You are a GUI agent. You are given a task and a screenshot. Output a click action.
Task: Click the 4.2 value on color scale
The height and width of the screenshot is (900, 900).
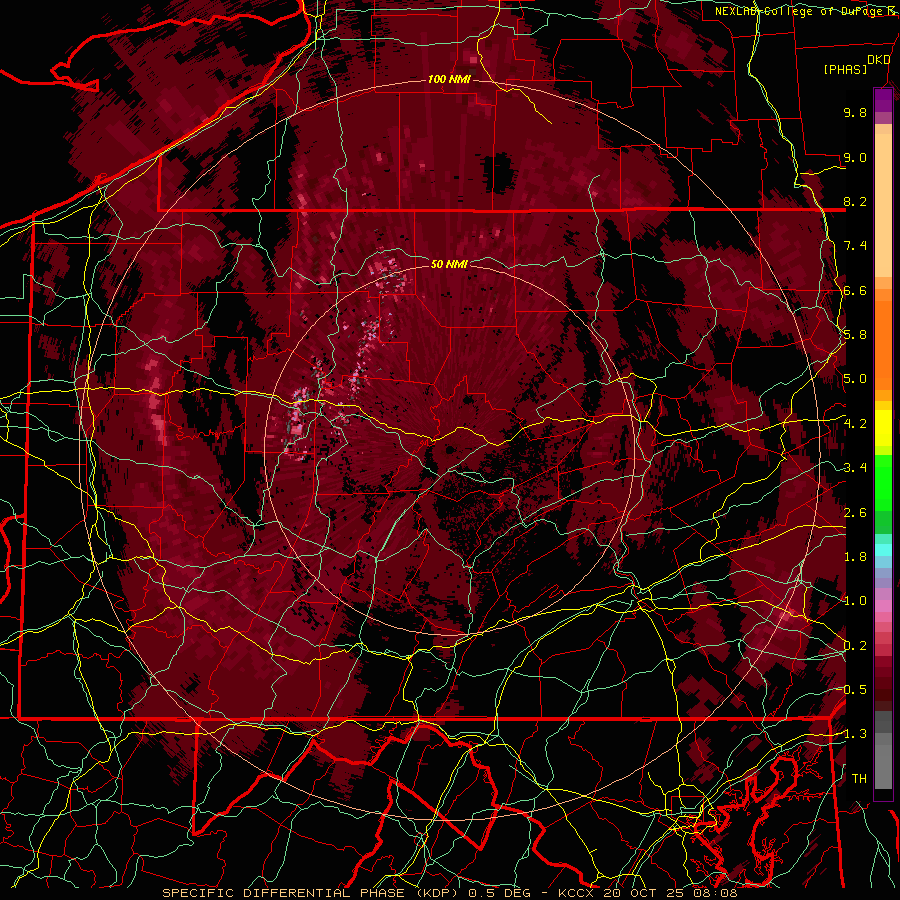(855, 424)
